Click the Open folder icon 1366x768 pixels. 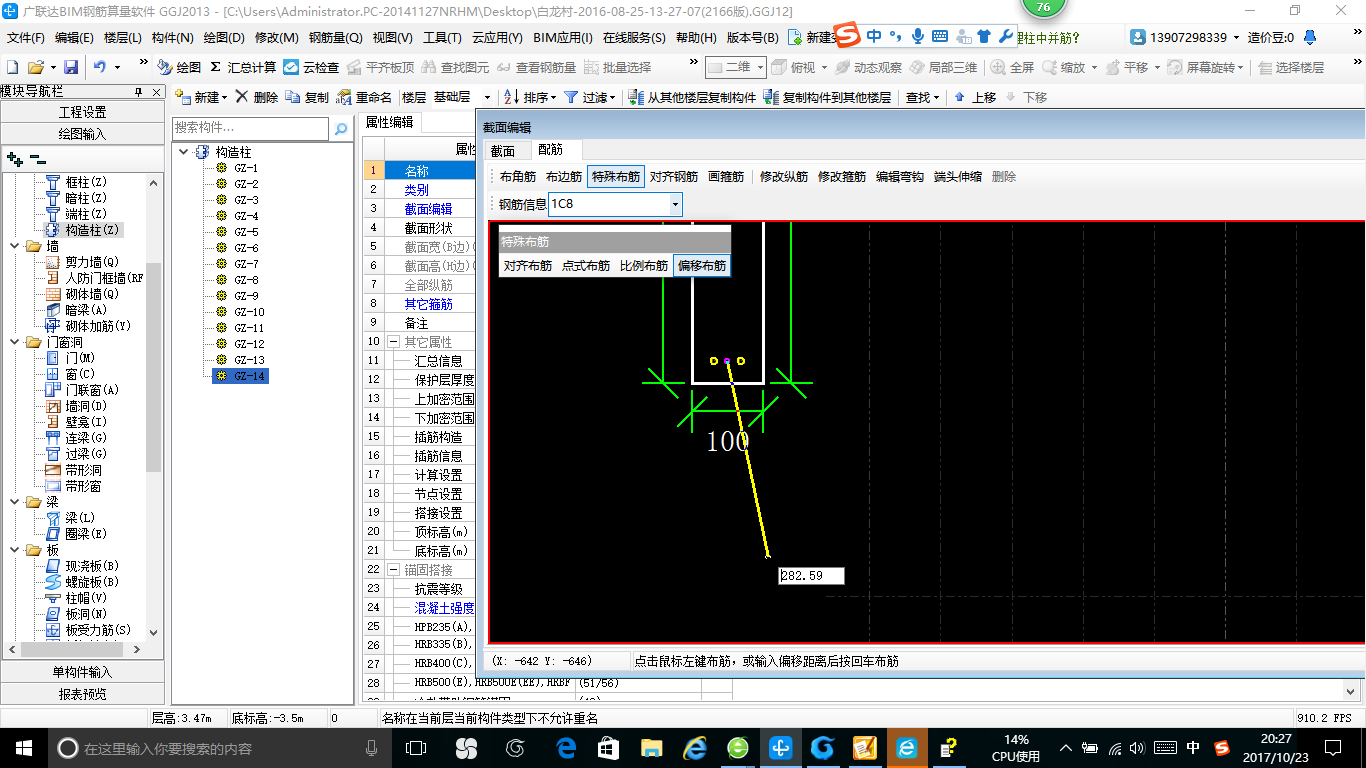pyautogui.click(x=35, y=67)
